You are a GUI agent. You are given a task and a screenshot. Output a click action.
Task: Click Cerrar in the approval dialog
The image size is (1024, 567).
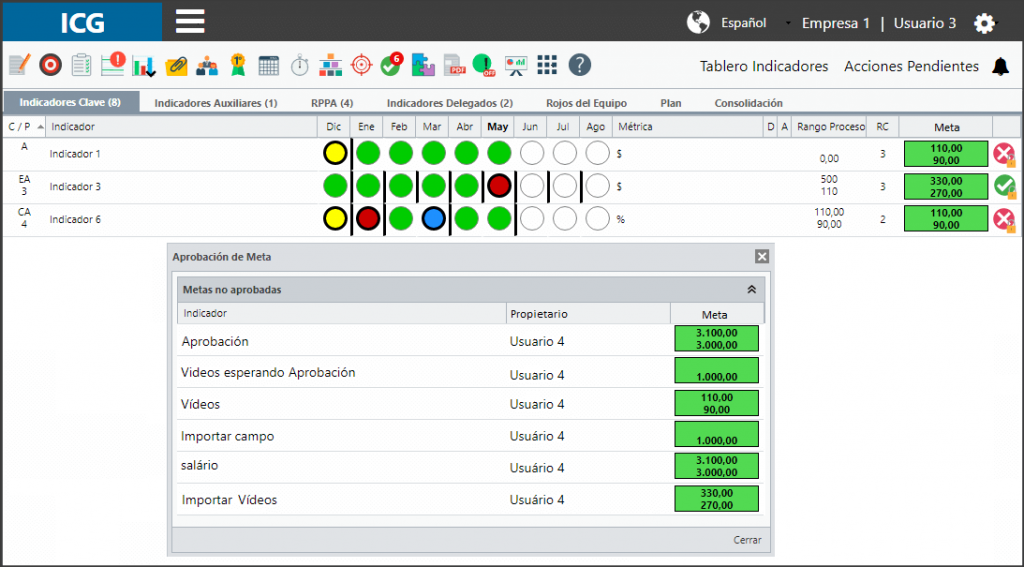coord(747,540)
